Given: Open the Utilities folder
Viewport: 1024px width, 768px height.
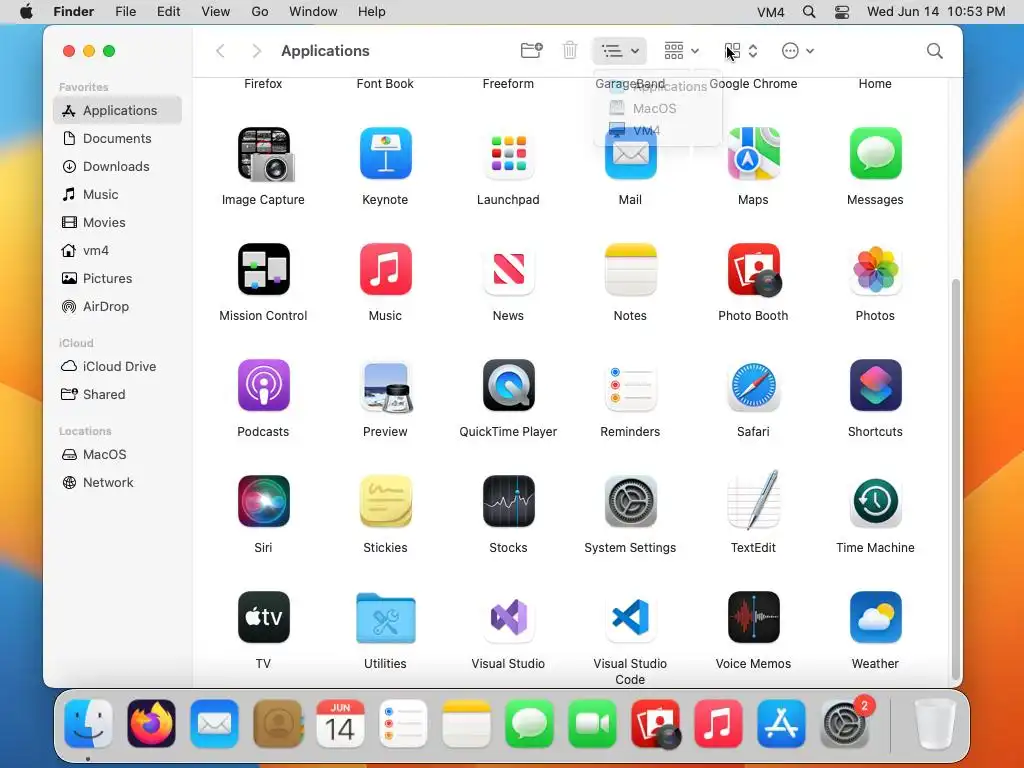Looking at the screenshot, I should click(385, 618).
